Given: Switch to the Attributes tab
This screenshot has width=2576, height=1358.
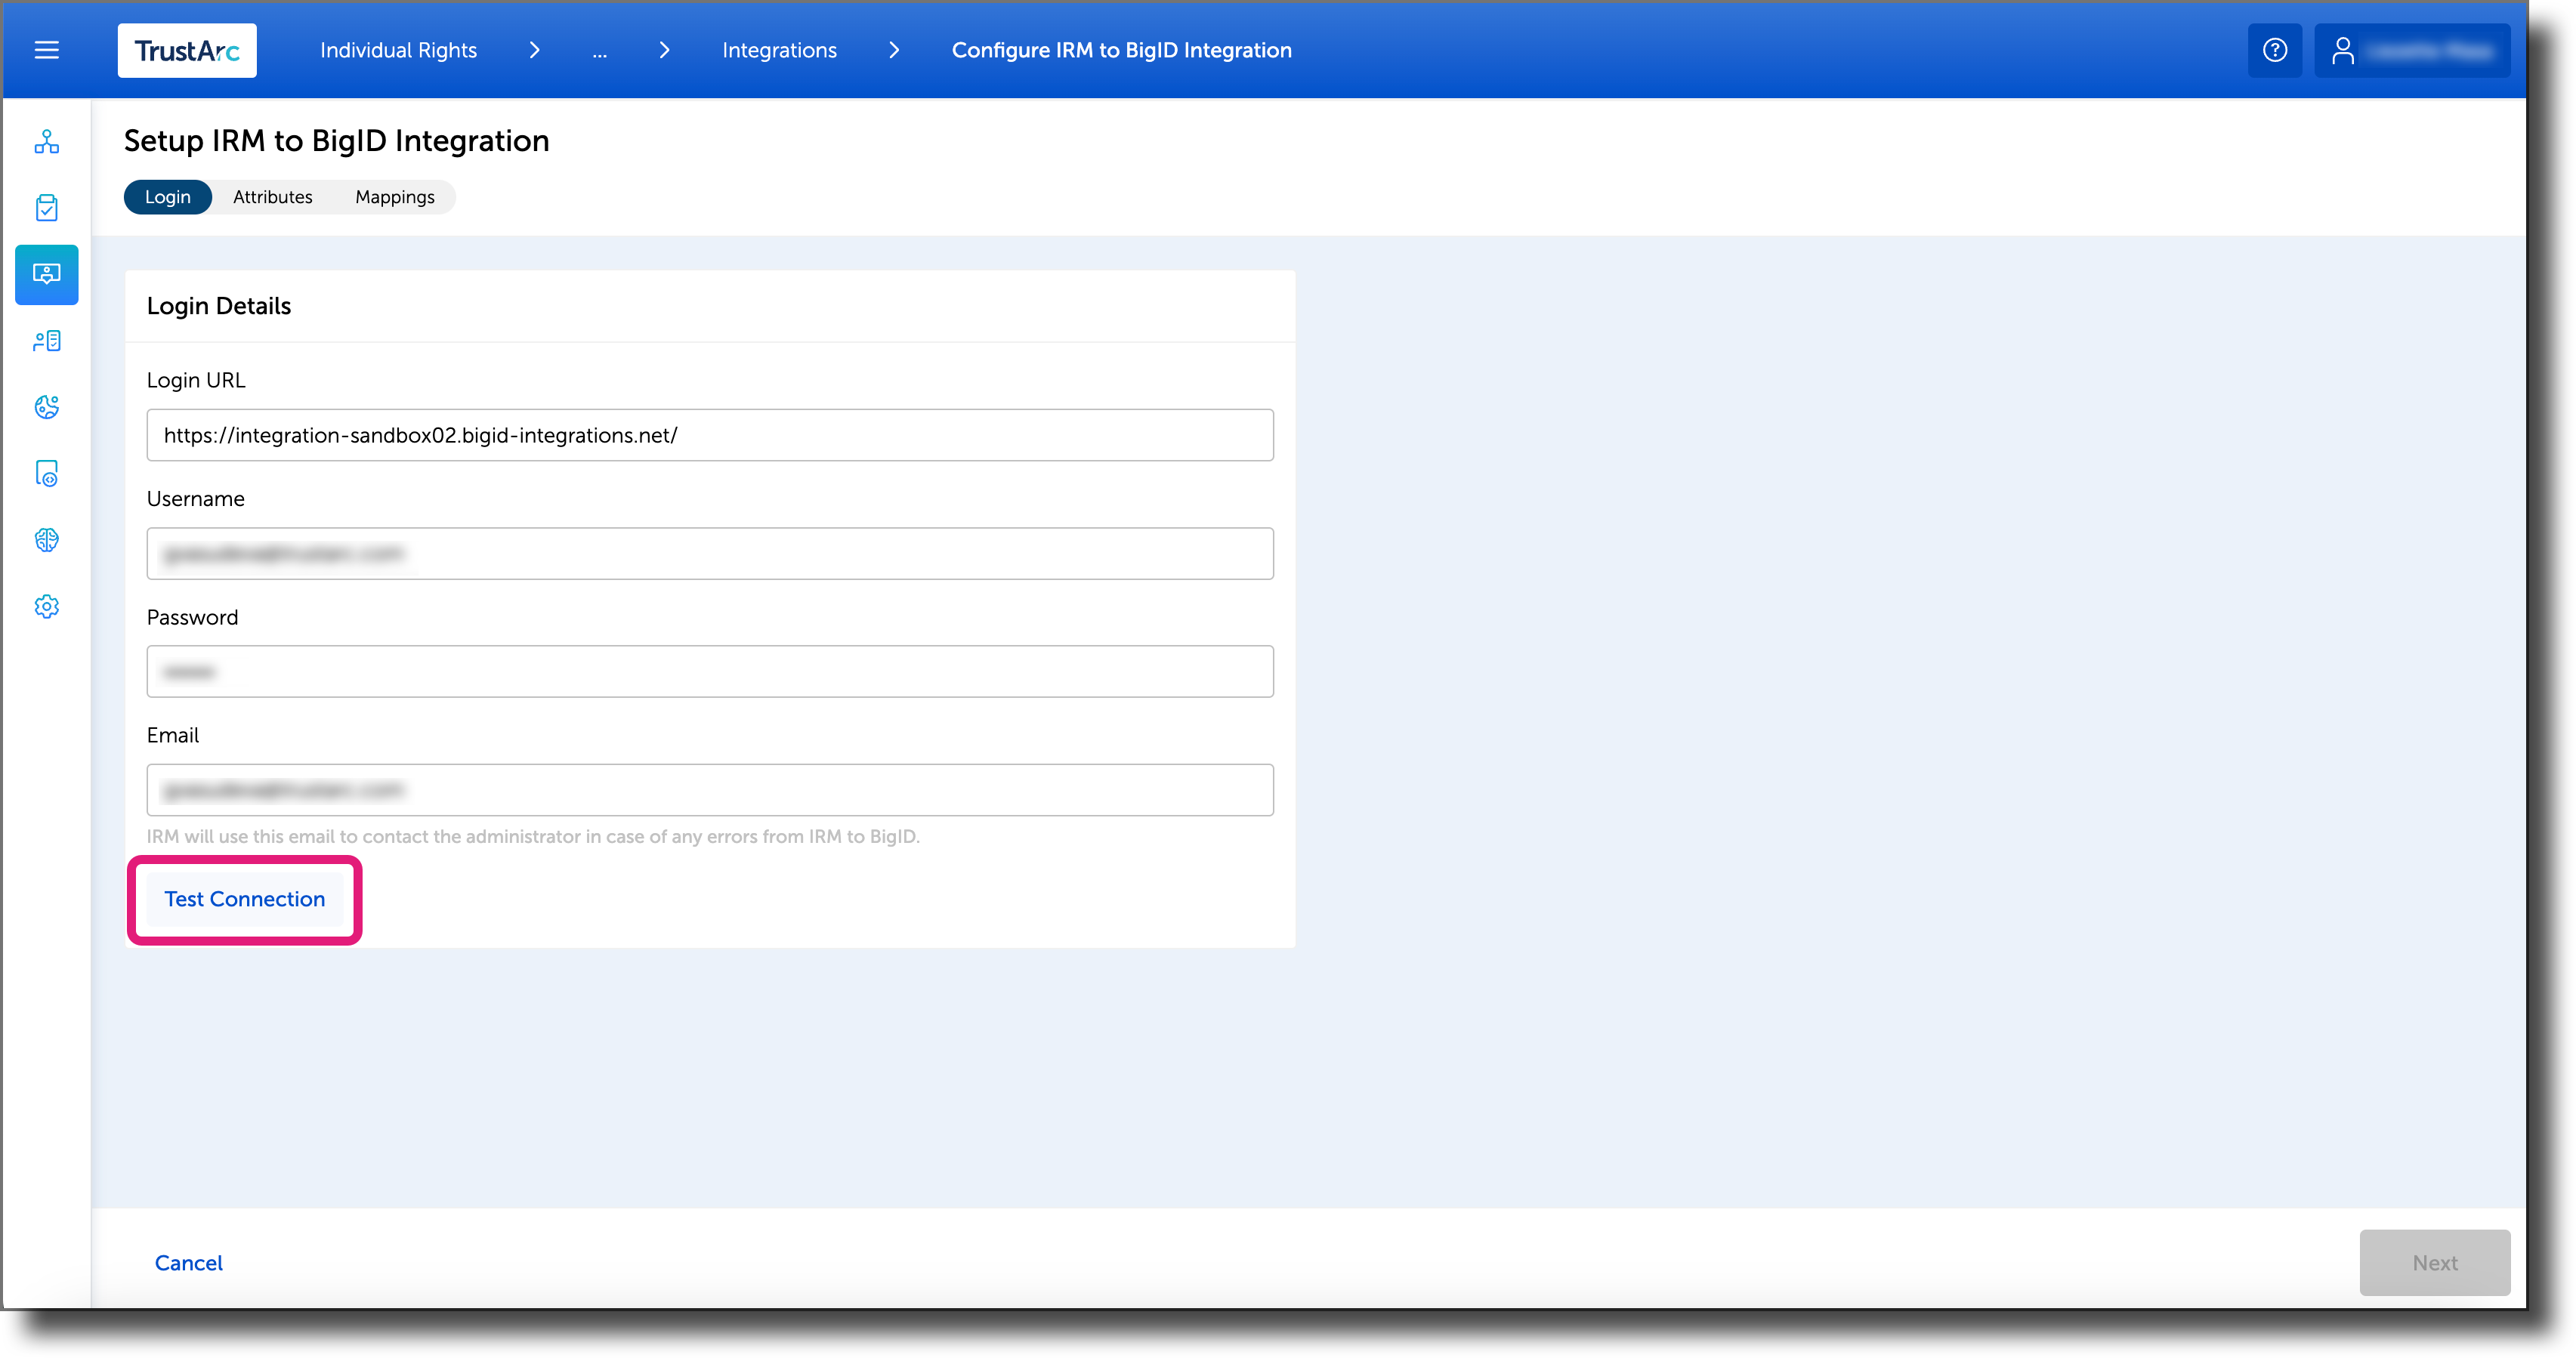Looking at the screenshot, I should [x=272, y=196].
